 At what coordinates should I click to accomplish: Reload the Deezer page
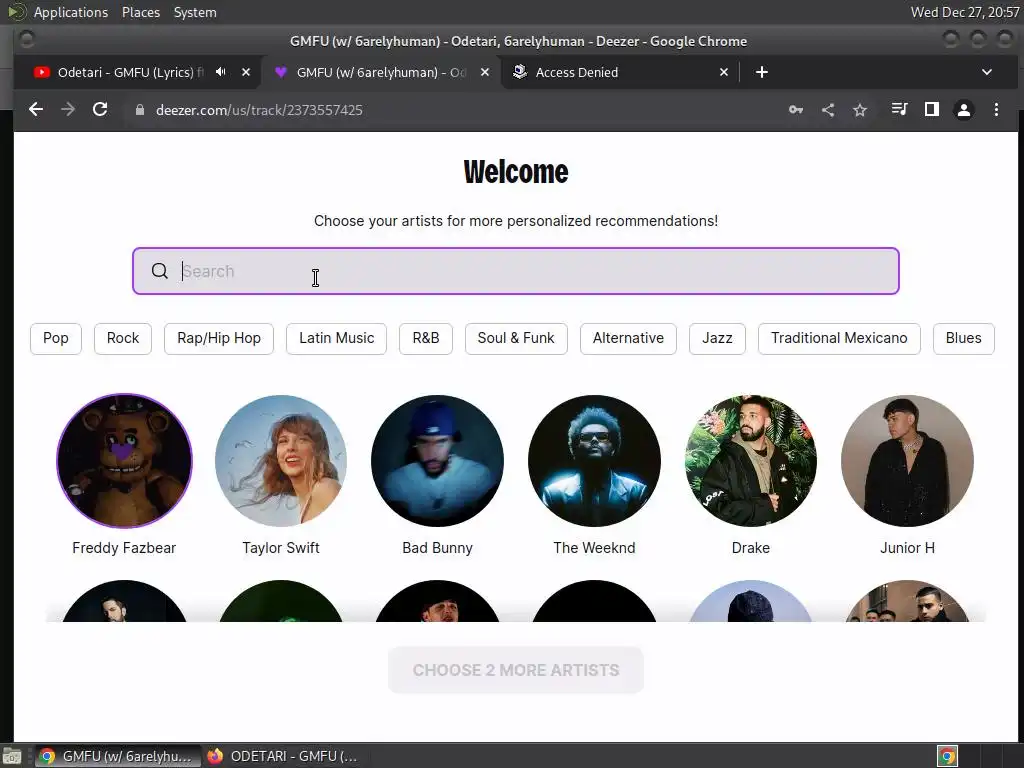(100, 110)
